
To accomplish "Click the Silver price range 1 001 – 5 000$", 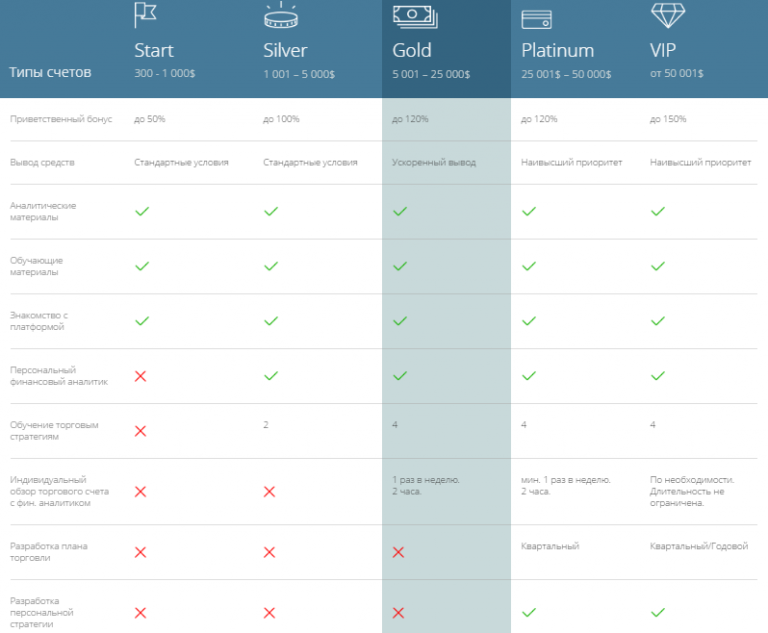I will (299, 74).
